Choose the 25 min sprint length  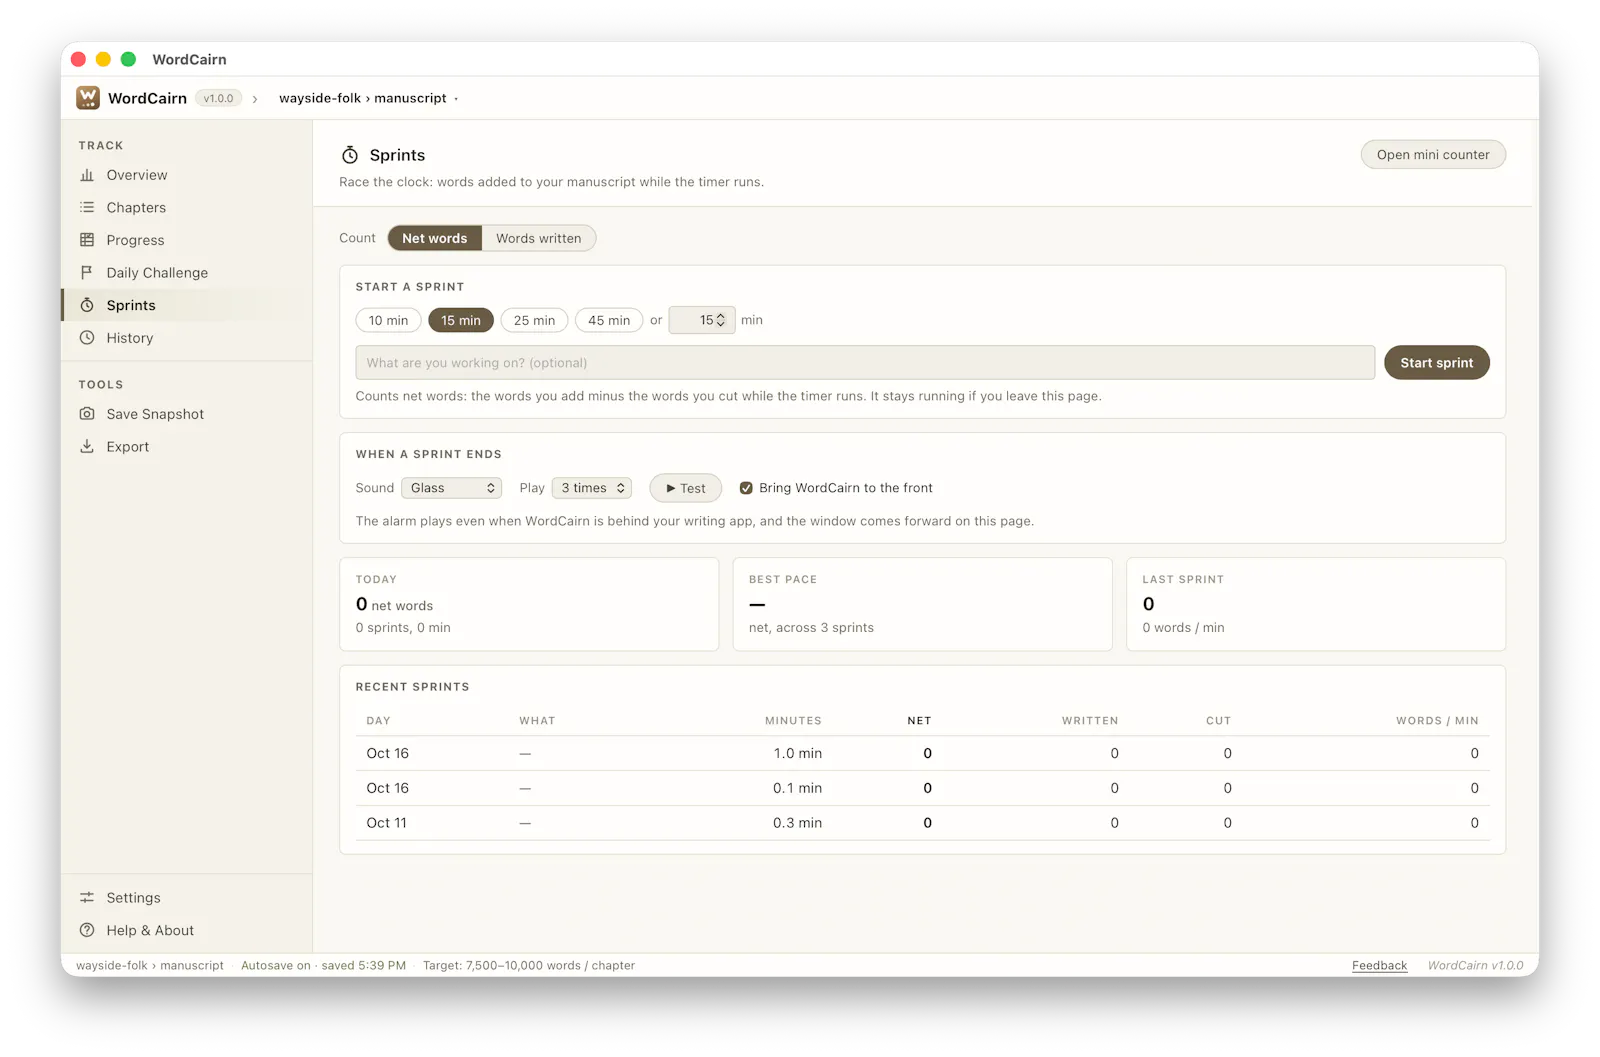point(535,320)
